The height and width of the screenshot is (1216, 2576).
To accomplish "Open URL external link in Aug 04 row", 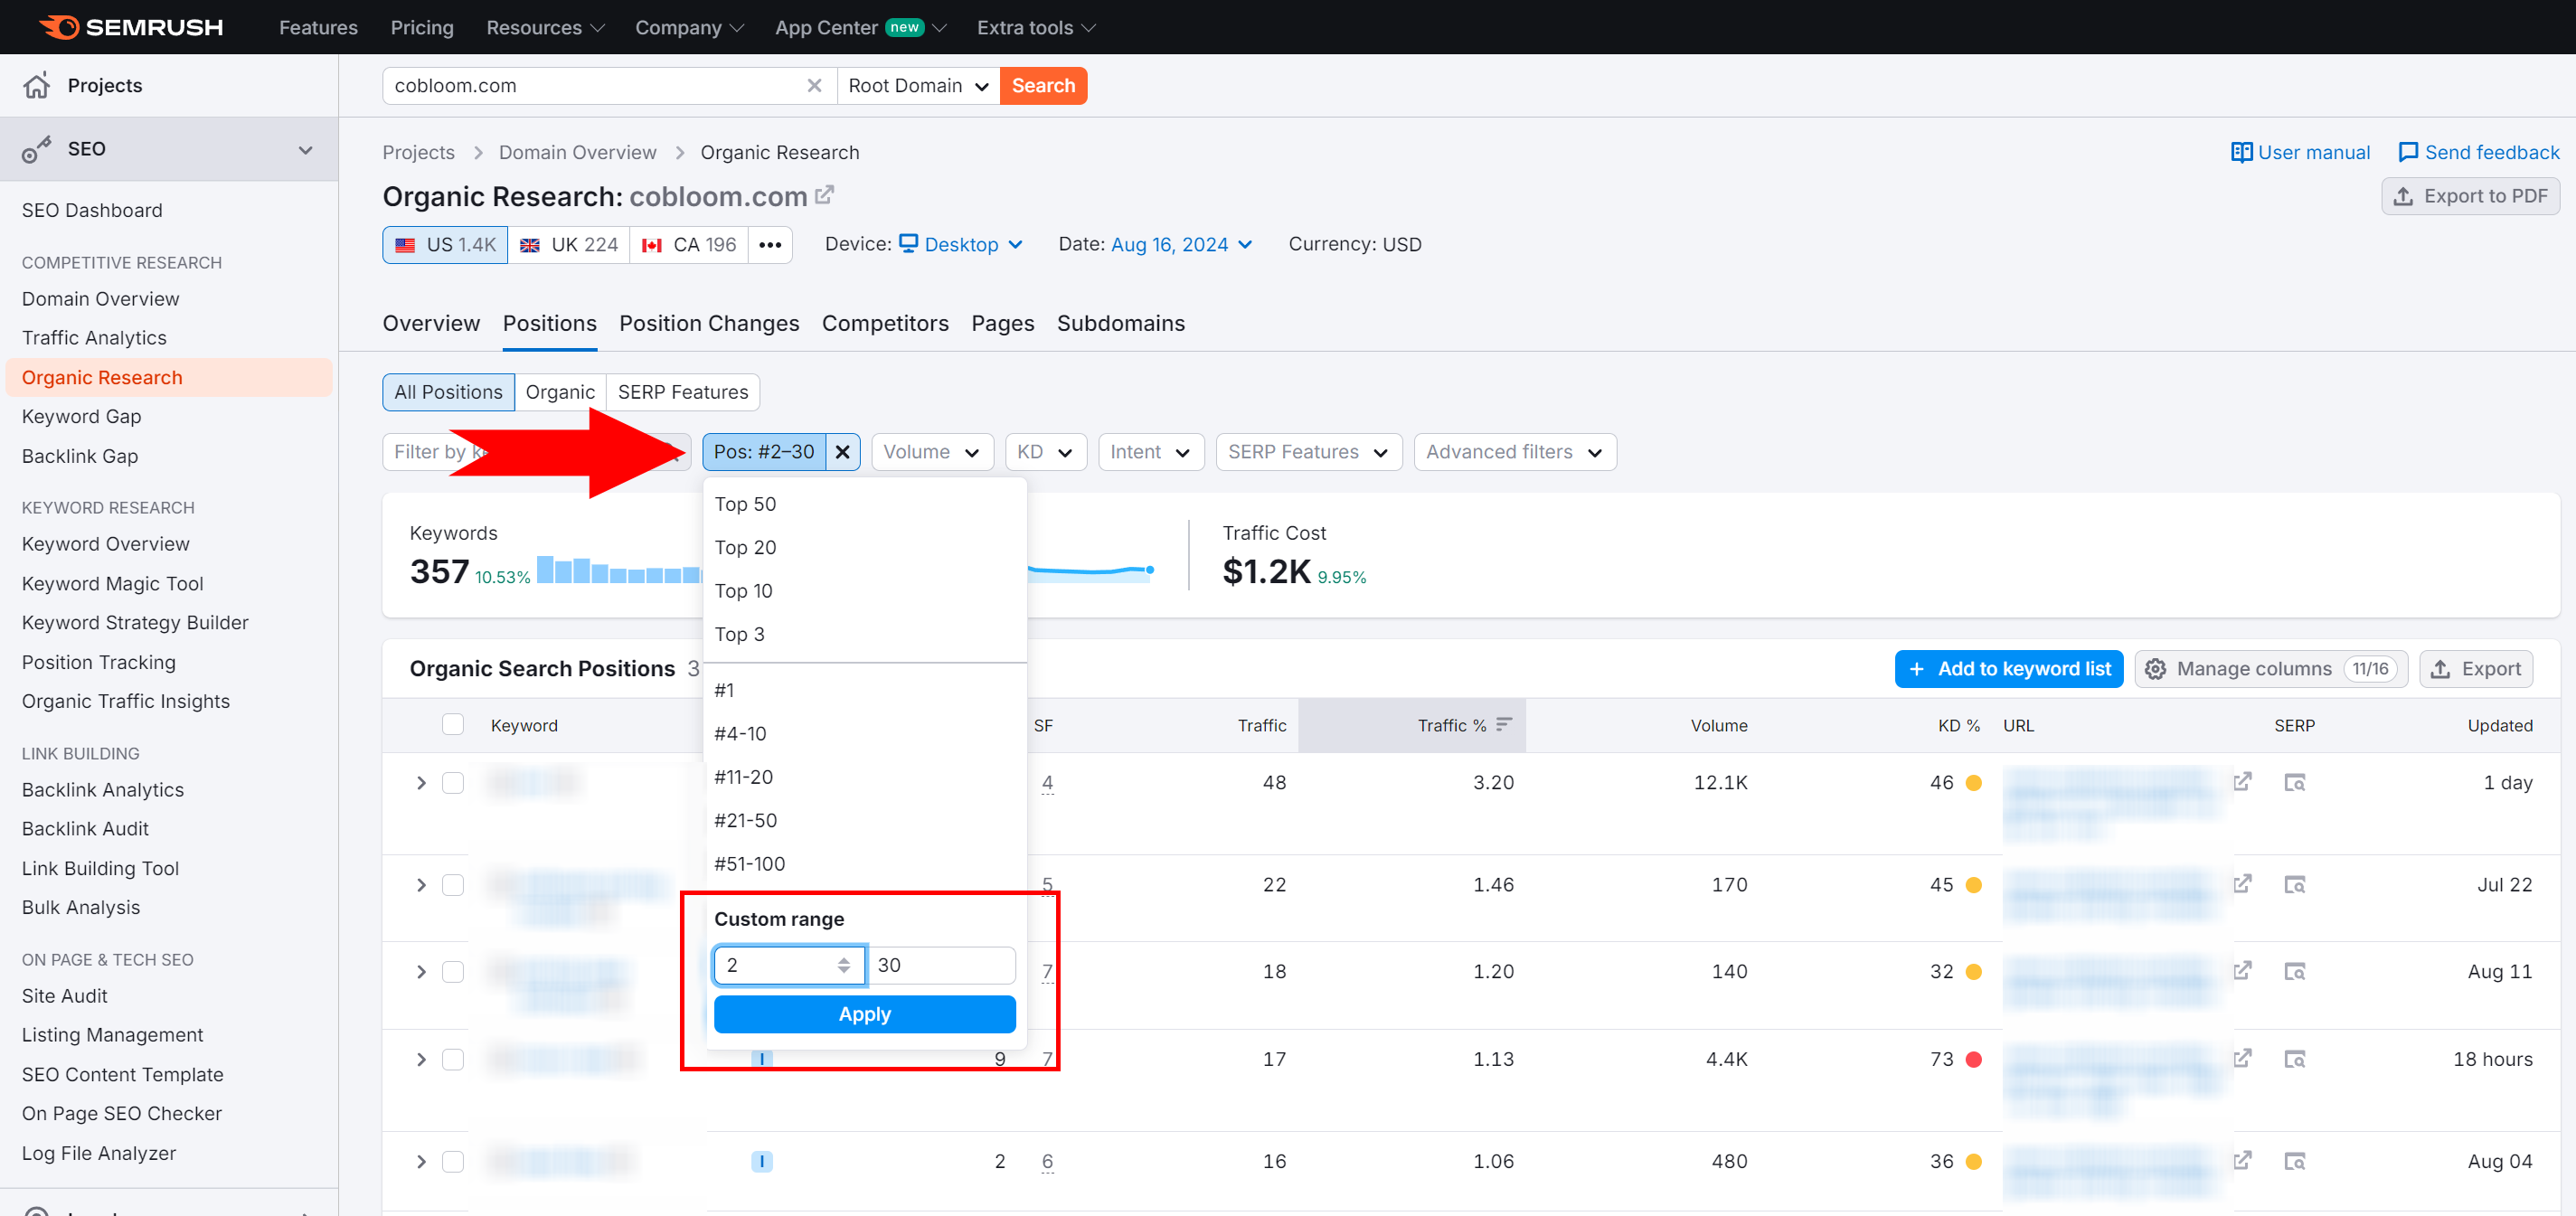I will 2243,1160.
